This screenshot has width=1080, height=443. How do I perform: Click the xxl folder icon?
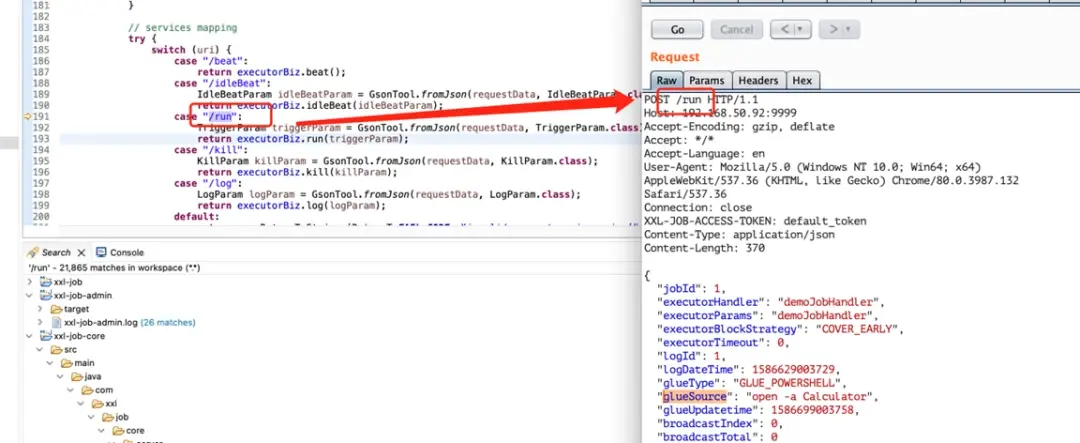[x=98, y=403]
